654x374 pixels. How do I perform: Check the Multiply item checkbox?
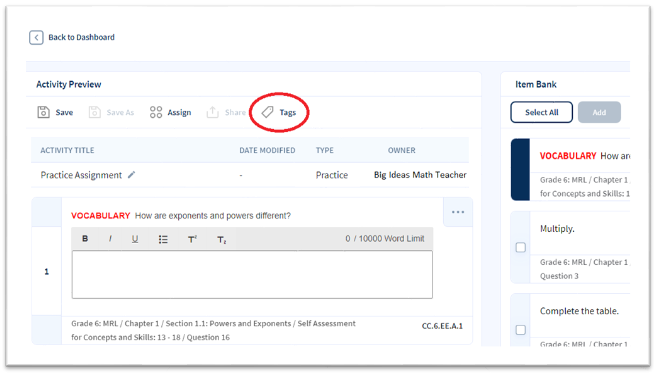coord(521,247)
